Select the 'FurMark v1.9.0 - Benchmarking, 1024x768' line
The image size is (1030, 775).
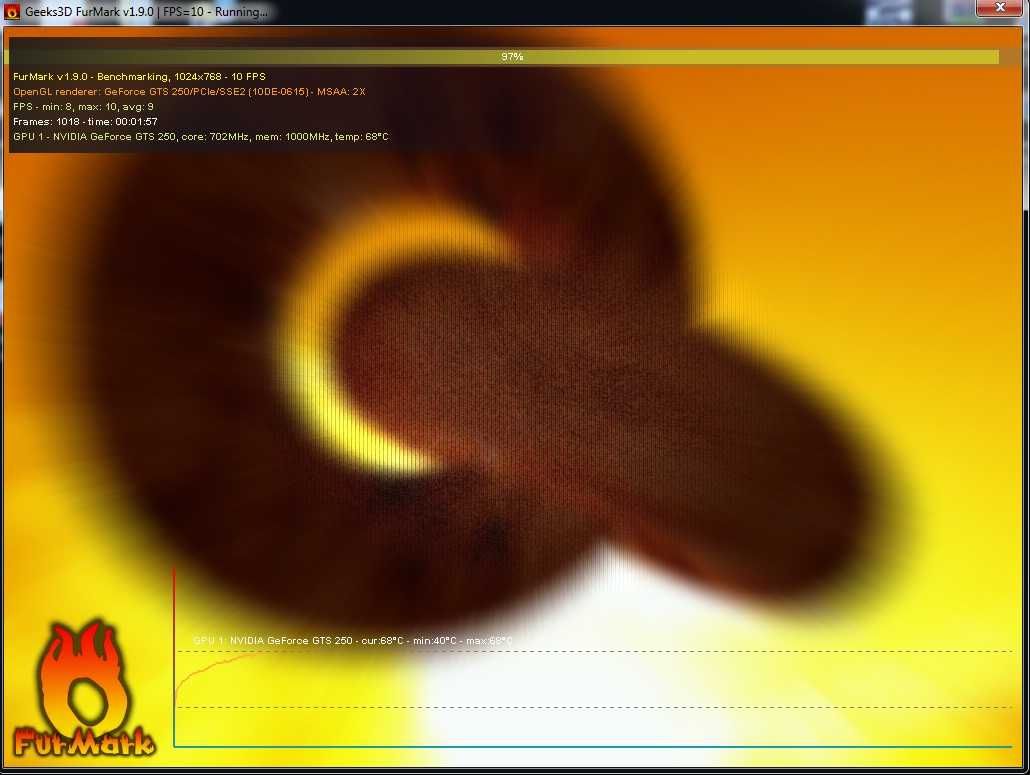(x=139, y=77)
